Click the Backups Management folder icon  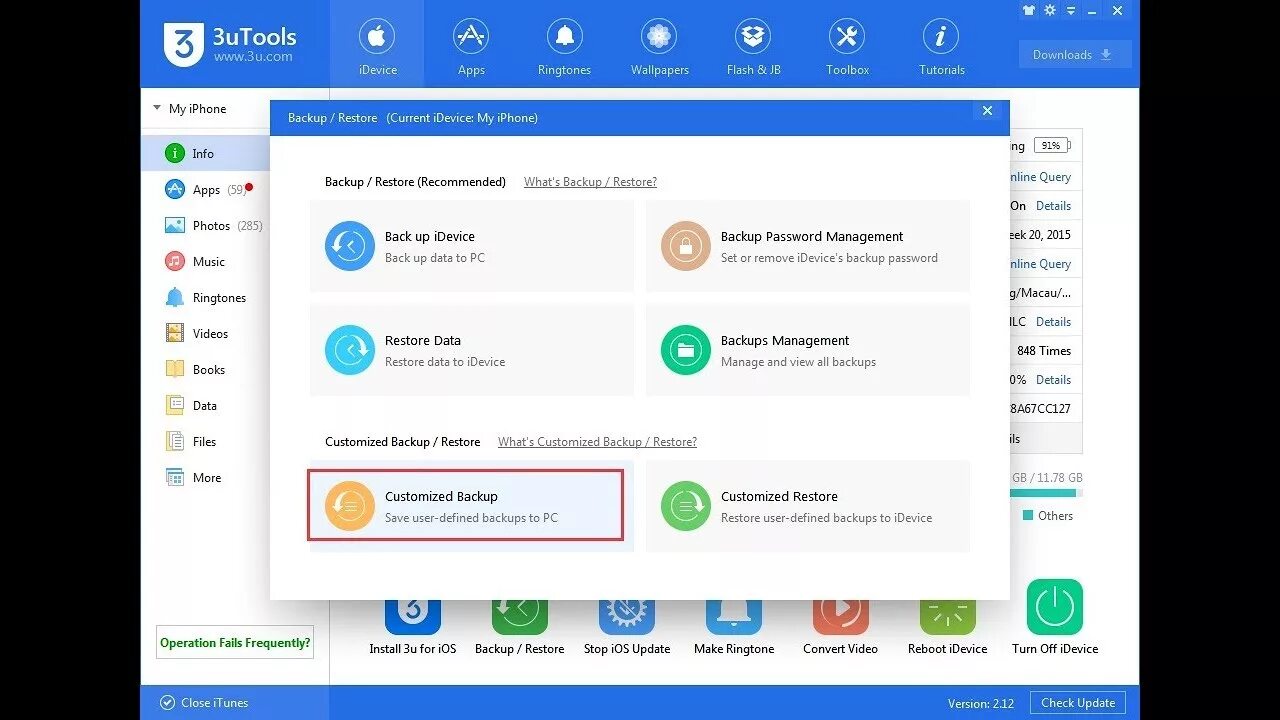pos(686,350)
